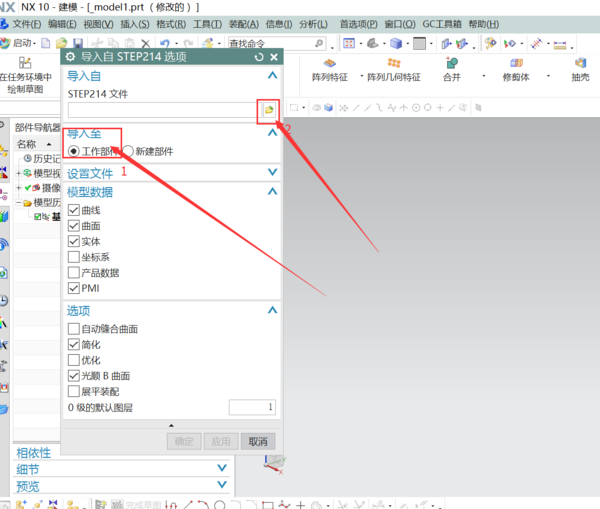Toggle the PMI checkbox

point(73,288)
